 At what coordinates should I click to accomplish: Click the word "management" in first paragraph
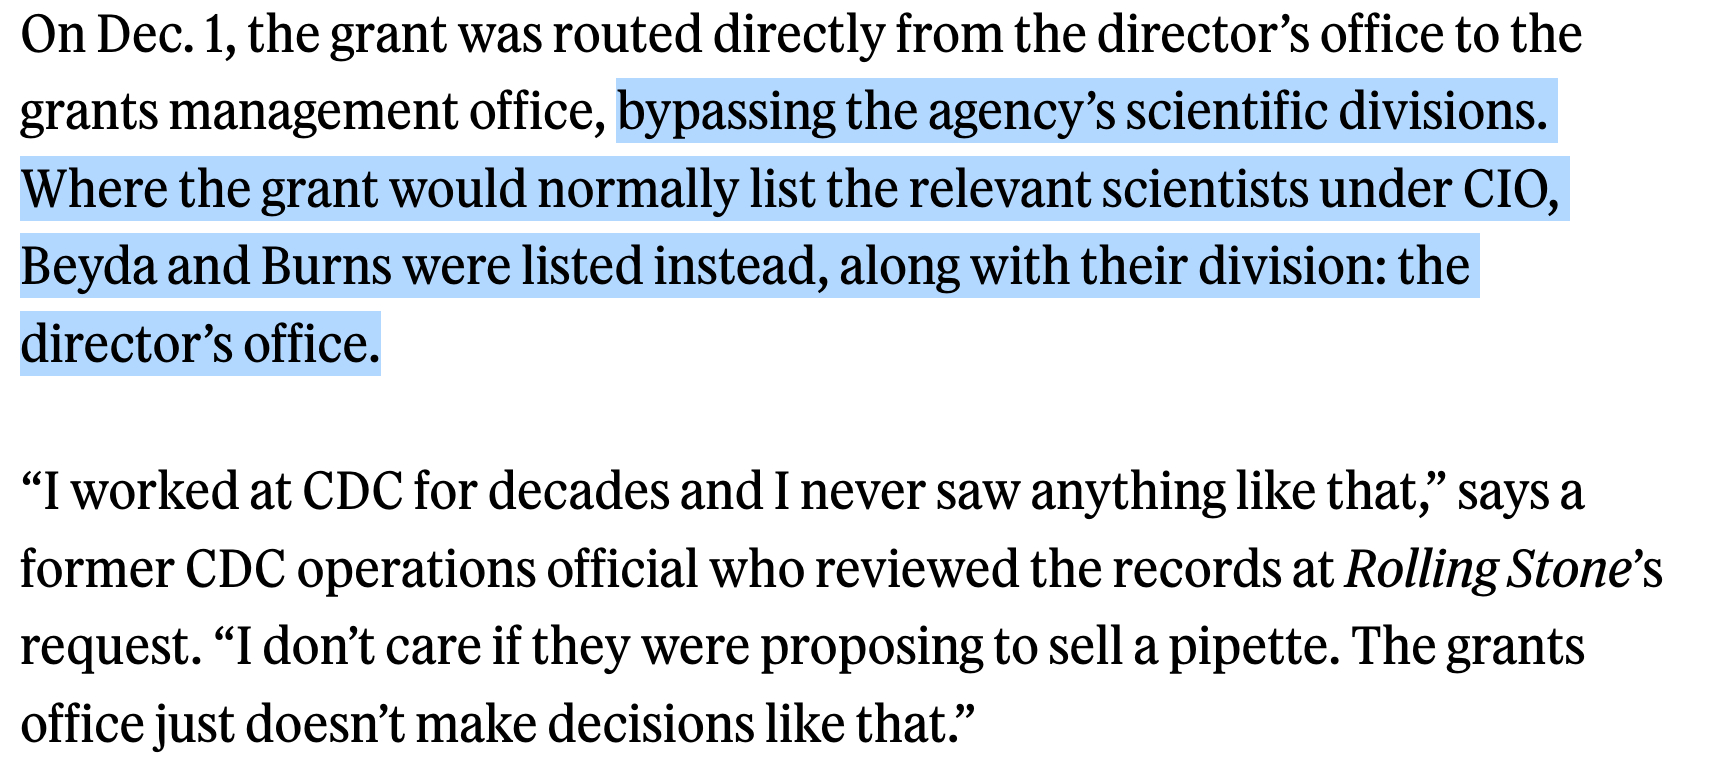click(x=313, y=112)
